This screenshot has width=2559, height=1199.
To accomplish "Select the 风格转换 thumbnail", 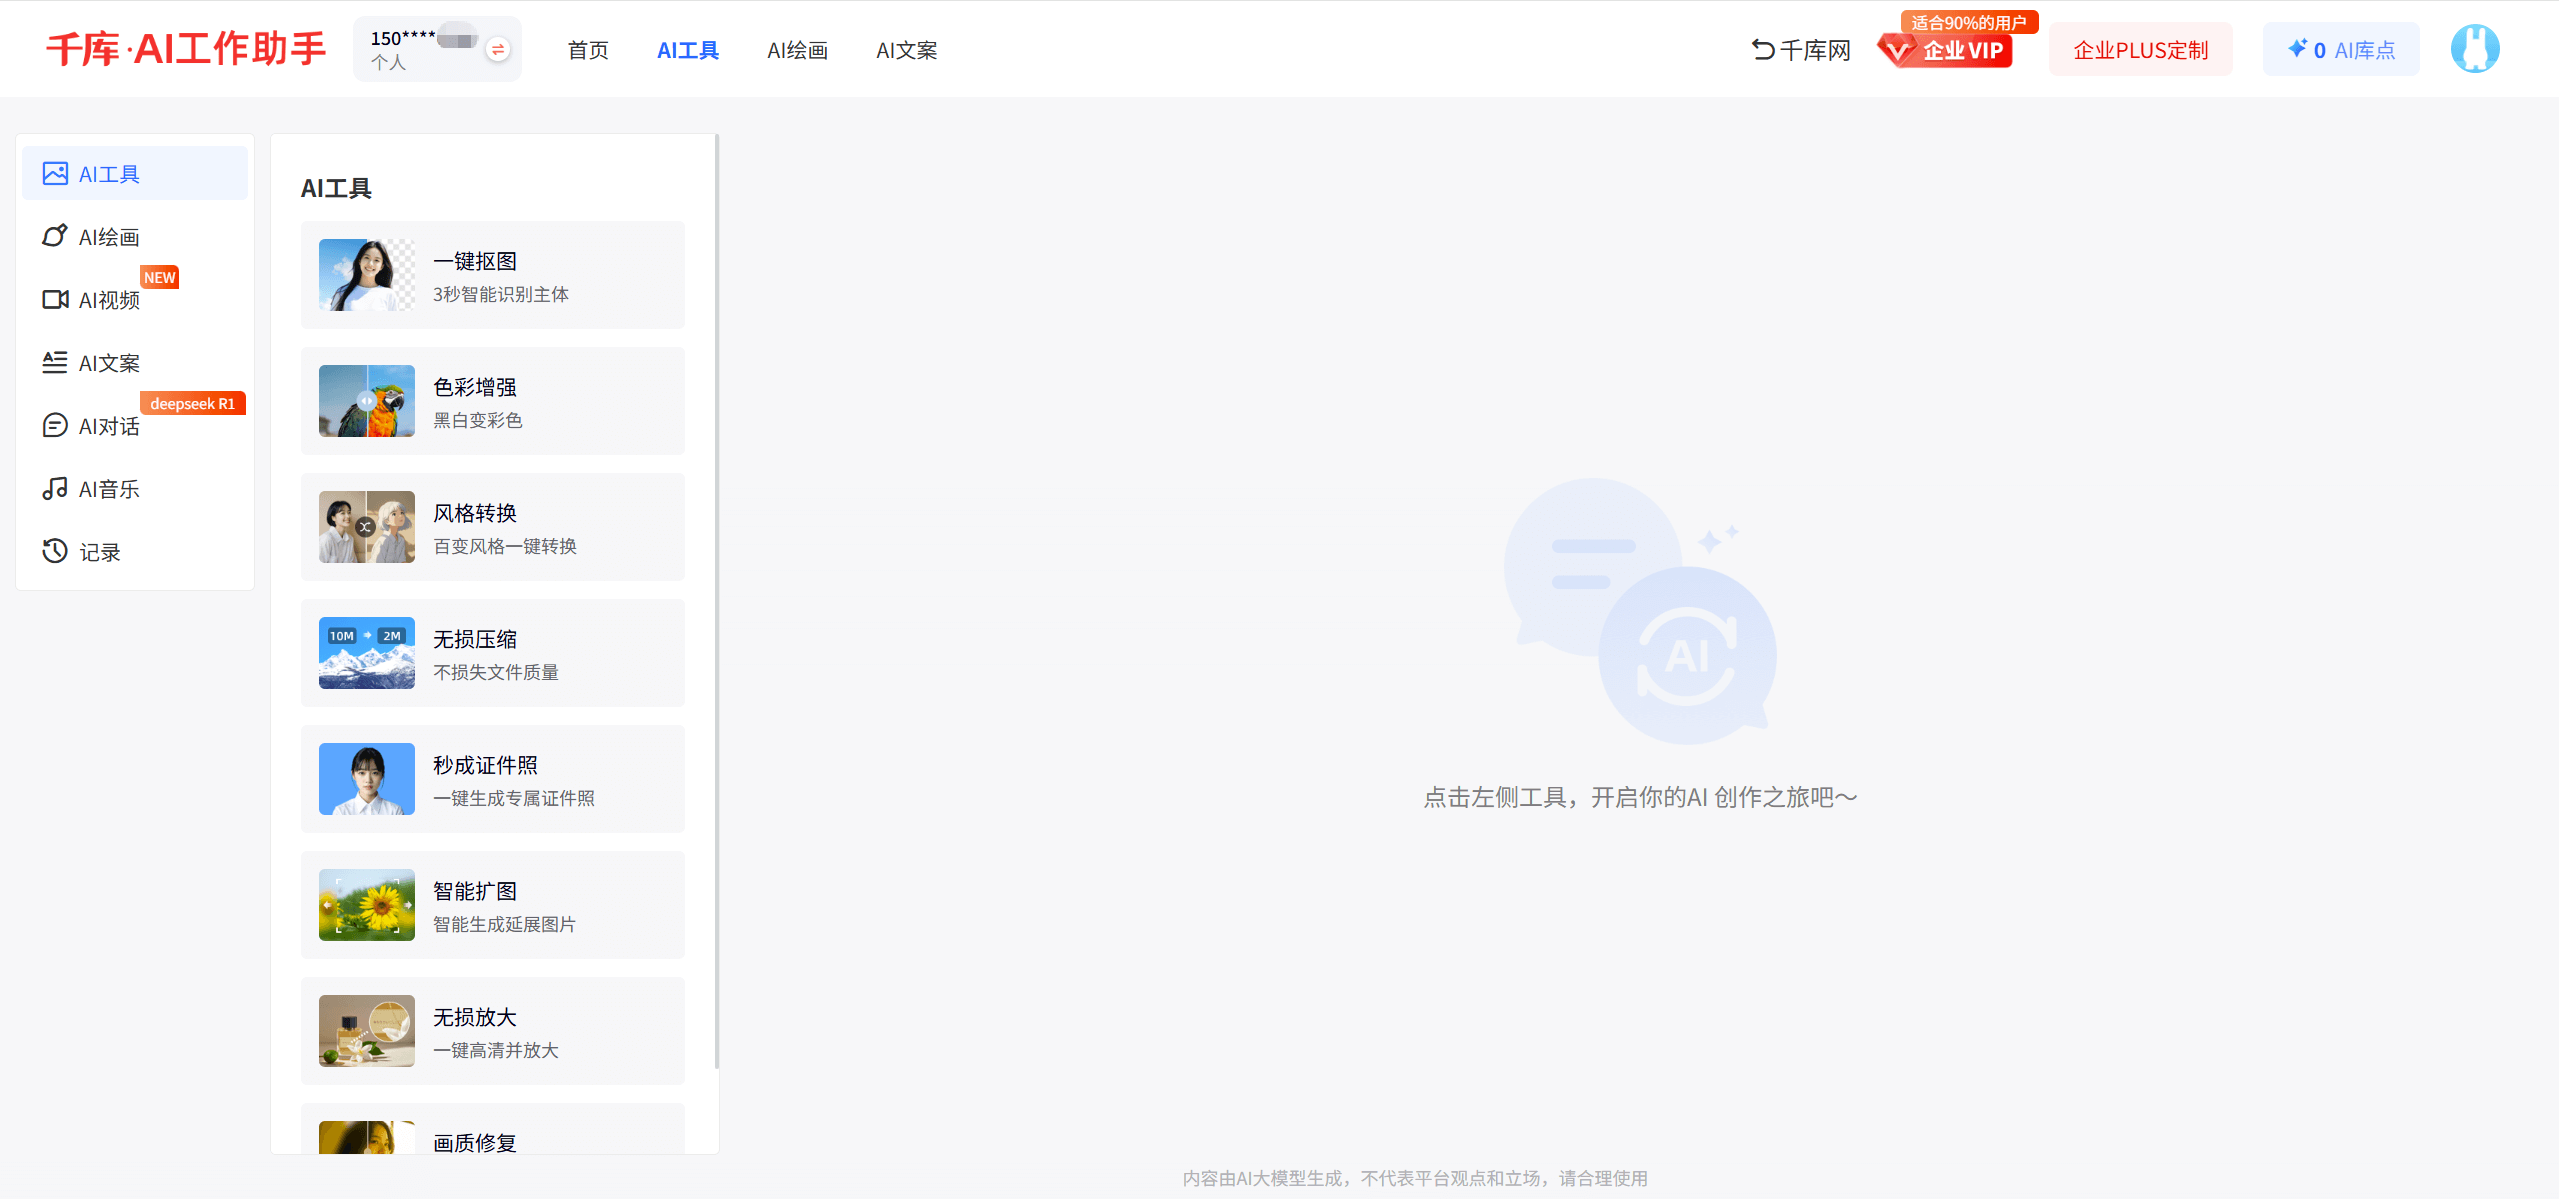I will tap(366, 527).
